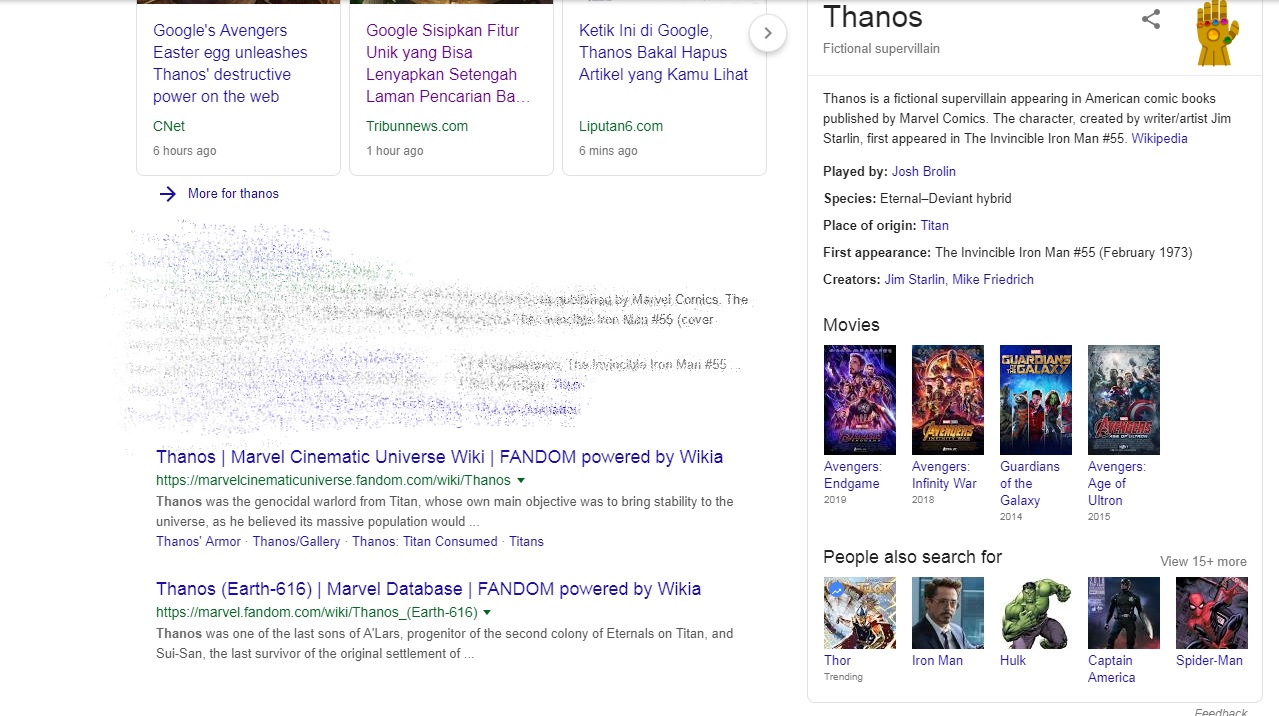Open the Wikipedia link in description
The image size is (1279, 716).
pos(1159,139)
